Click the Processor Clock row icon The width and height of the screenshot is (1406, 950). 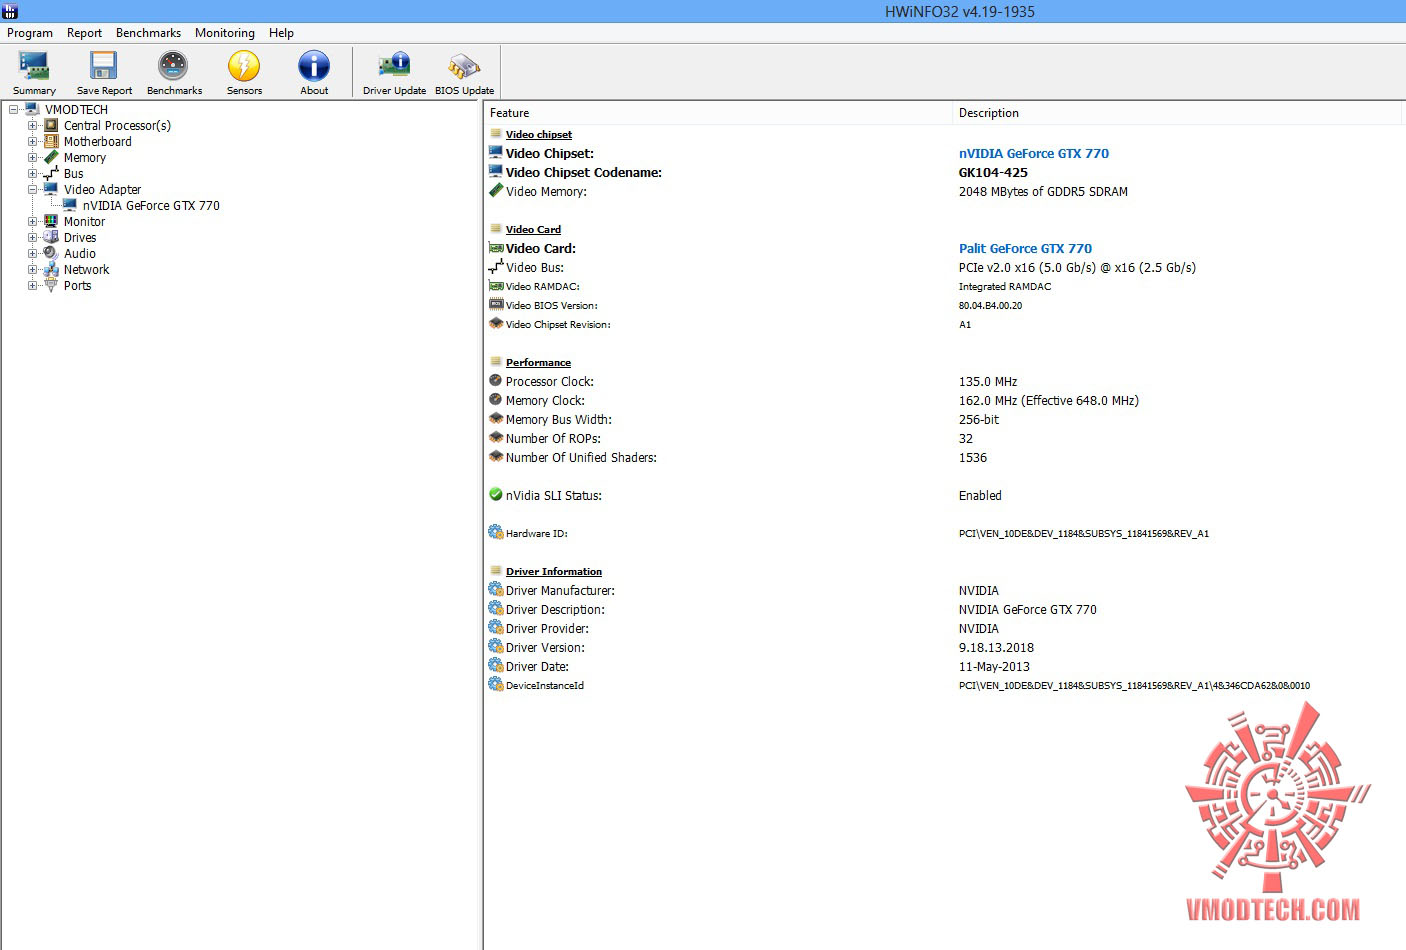[495, 380]
